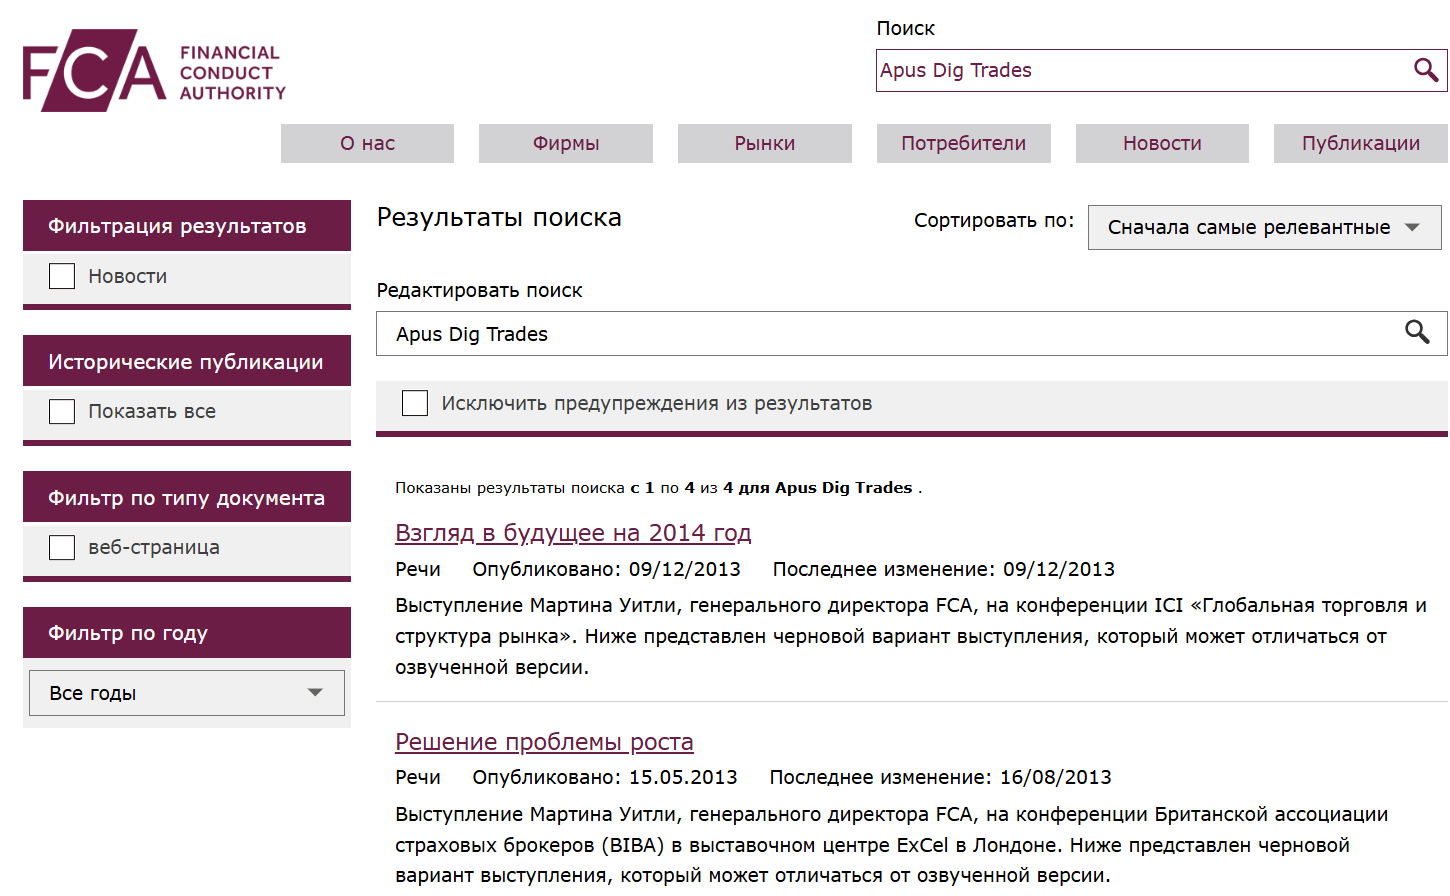Open the 'О нас' navigation tab

click(x=366, y=143)
